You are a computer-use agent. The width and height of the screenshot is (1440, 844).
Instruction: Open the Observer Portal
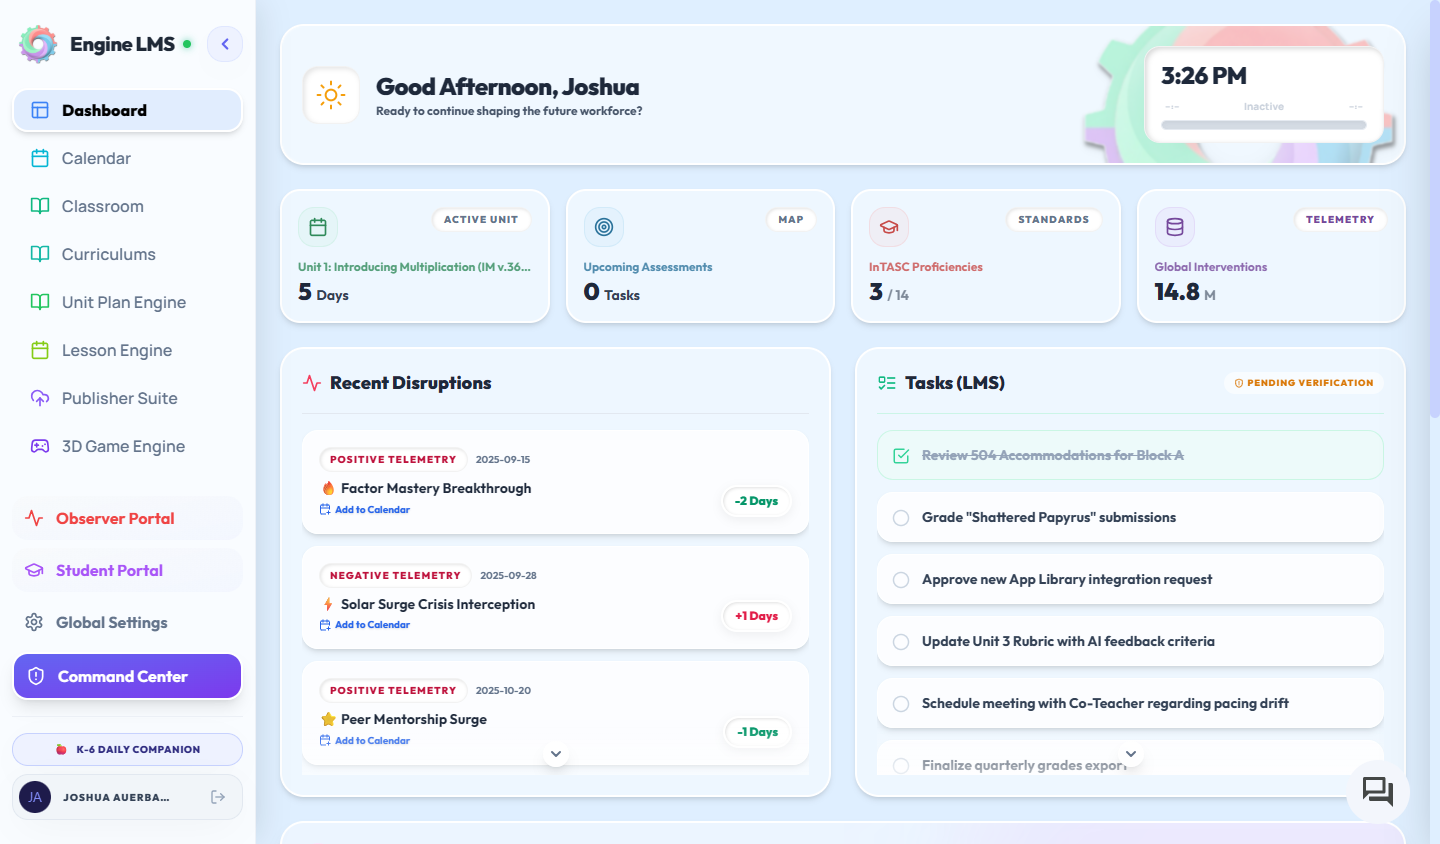coord(127,518)
